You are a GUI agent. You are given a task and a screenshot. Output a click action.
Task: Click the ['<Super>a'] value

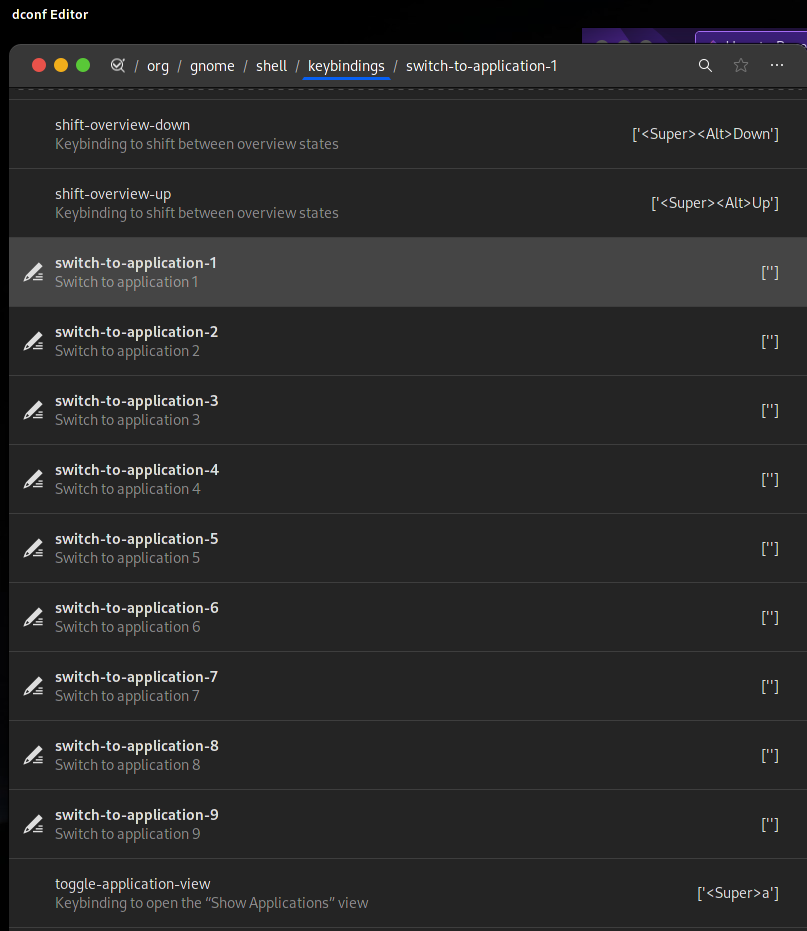pyautogui.click(x=738, y=893)
